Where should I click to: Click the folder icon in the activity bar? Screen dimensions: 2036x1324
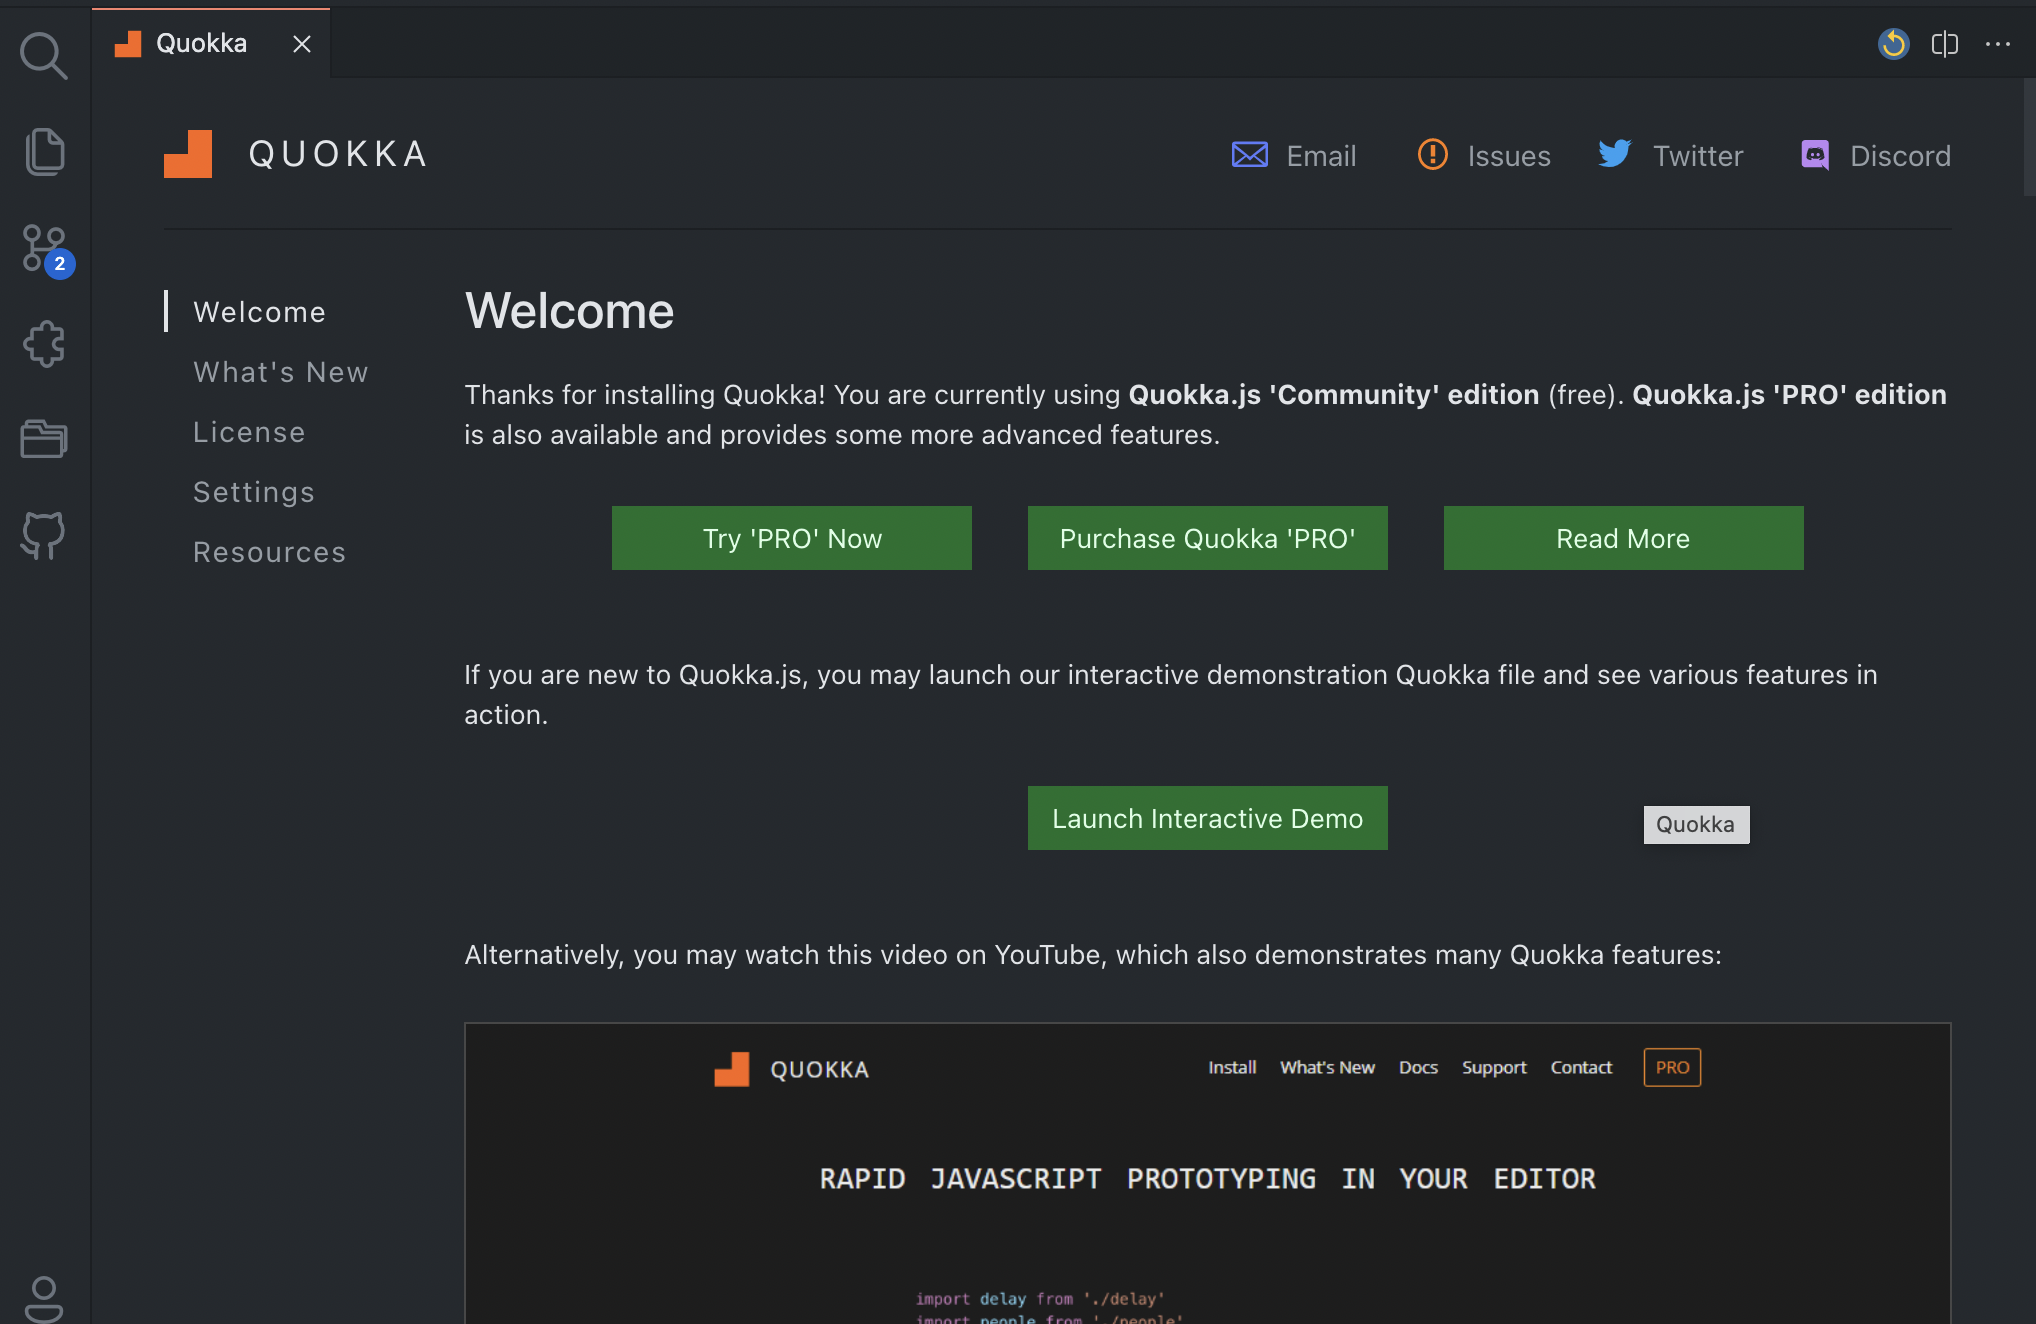(x=44, y=439)
